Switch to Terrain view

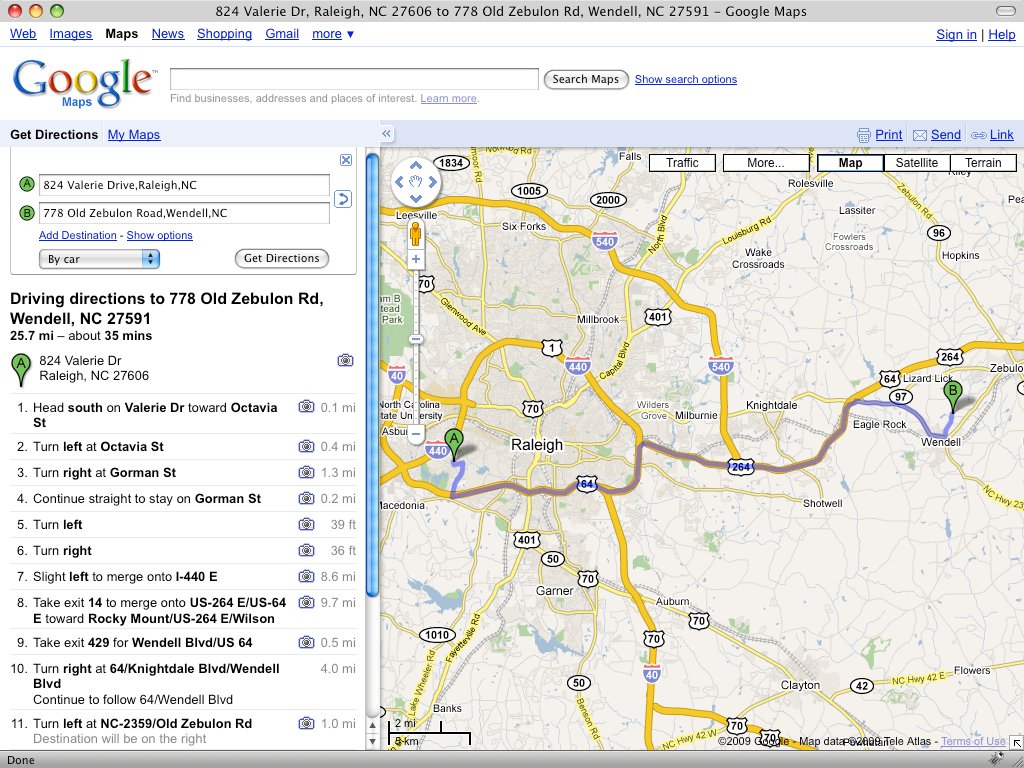[x=983, y=163]
